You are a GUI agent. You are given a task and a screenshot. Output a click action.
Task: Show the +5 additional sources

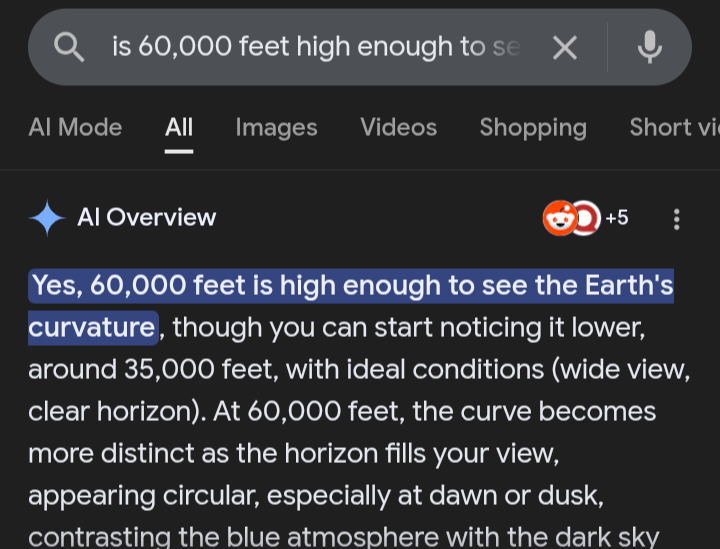coord(617,218)
